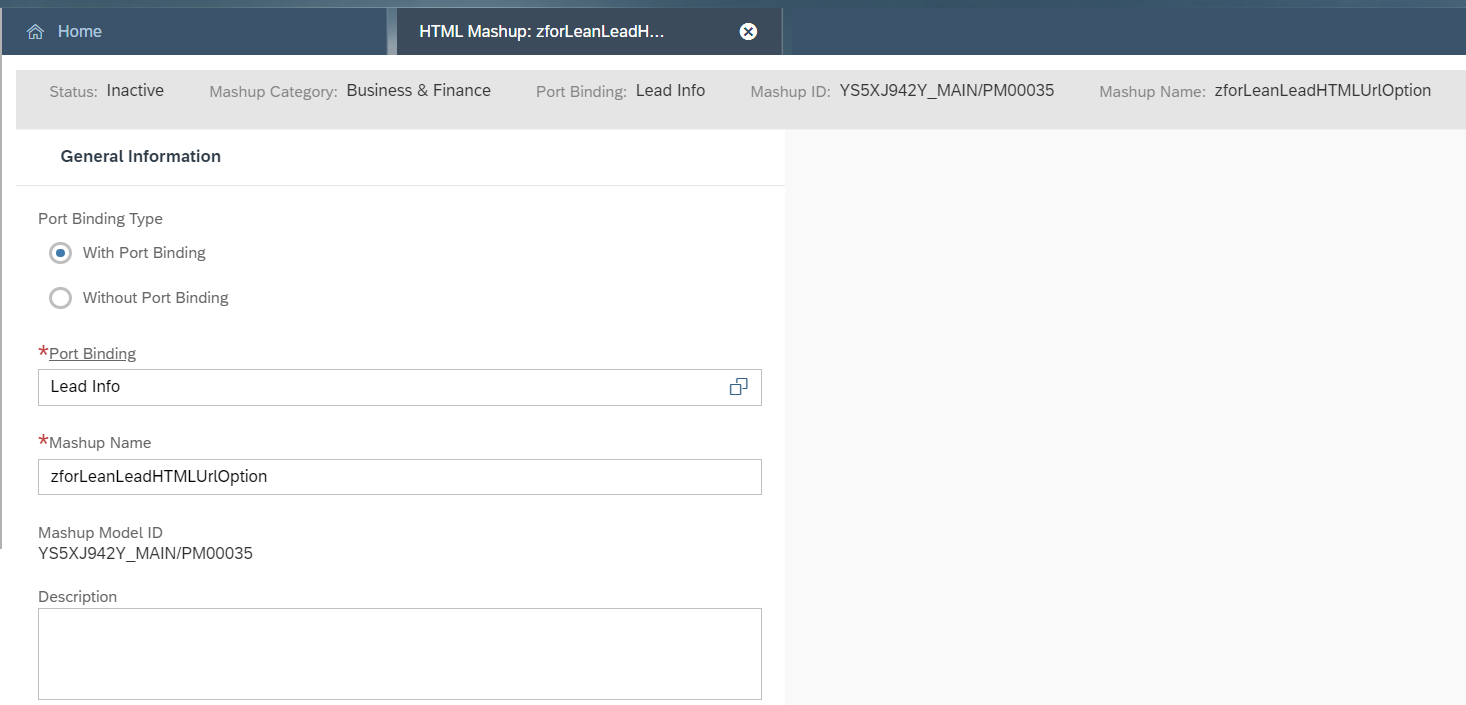
Task: Click Mashup Category value Business & Finance
Action: [419, 90]
